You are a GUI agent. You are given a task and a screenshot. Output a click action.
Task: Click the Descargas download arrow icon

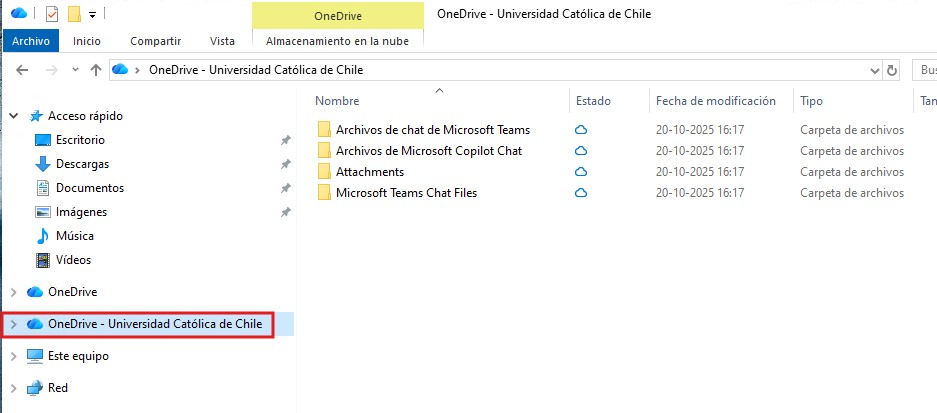[43, 164]
